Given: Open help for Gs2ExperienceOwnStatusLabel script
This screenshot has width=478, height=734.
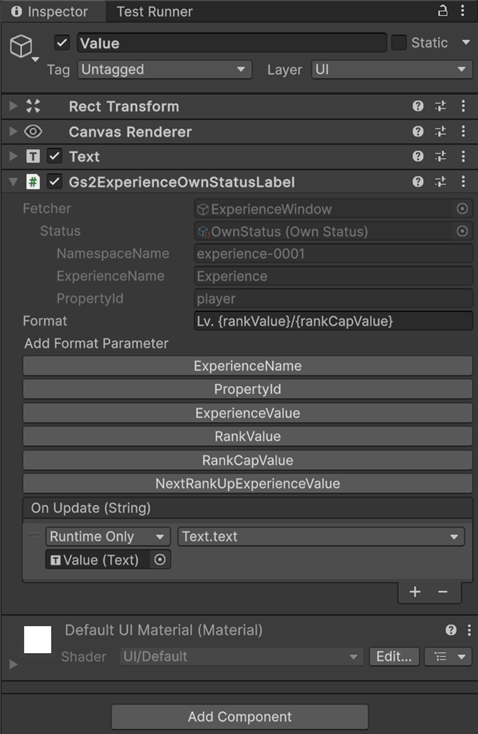Looking at the screenshot, I should (x=418, y=182).
